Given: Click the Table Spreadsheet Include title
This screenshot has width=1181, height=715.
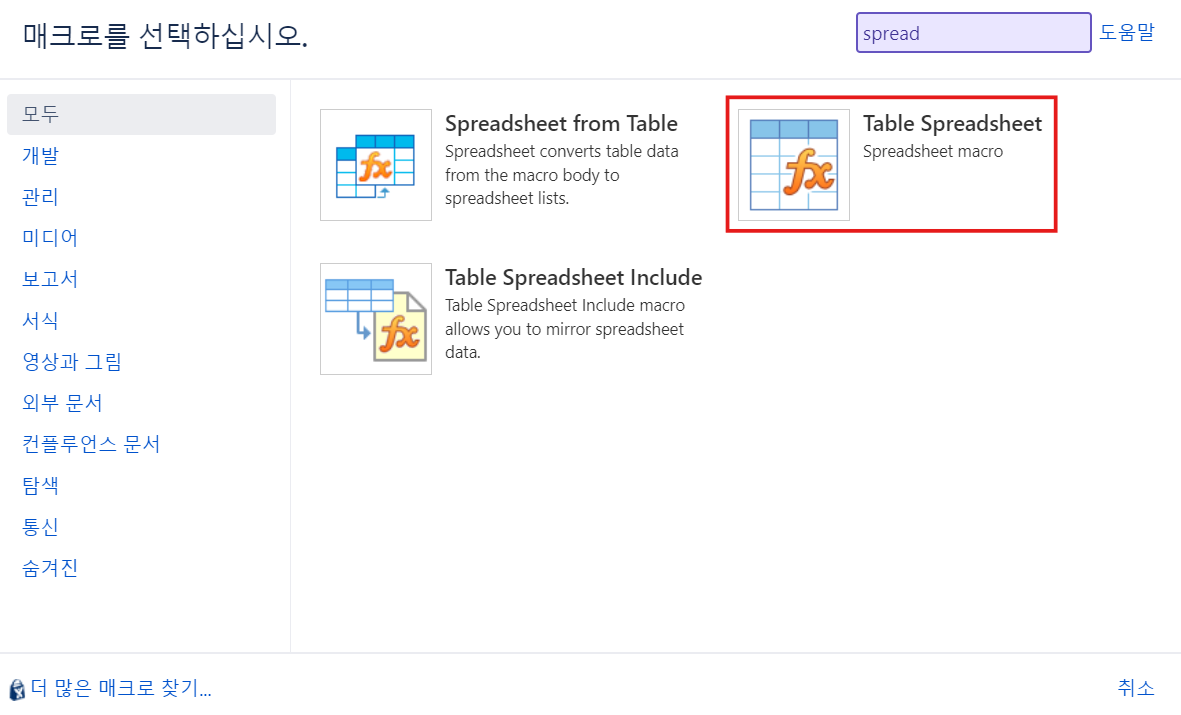Looking at the screenshot, I should click(573, 277).
